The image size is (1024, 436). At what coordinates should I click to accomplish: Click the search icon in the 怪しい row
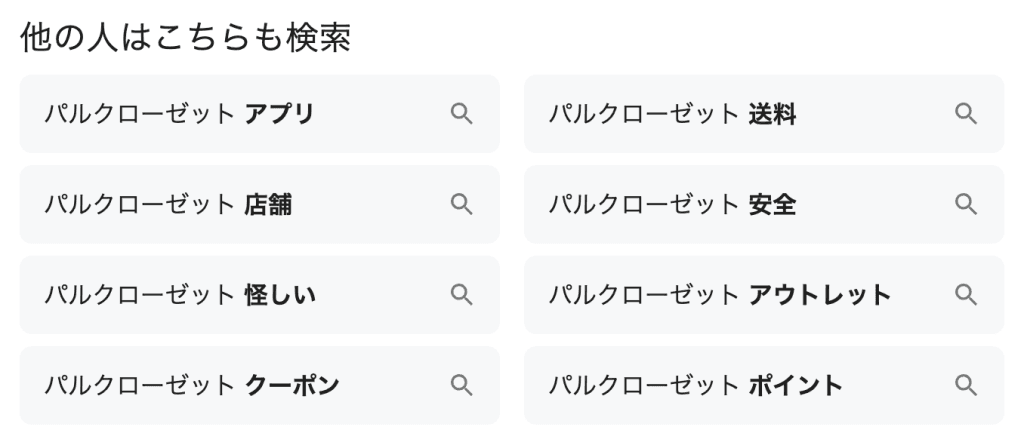[461, 294]
